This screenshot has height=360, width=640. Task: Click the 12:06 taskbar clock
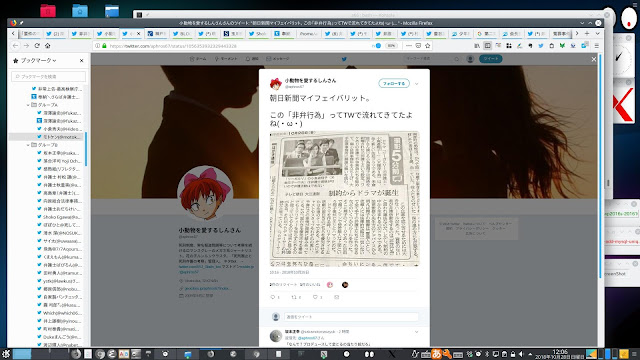tap(560, 354)
